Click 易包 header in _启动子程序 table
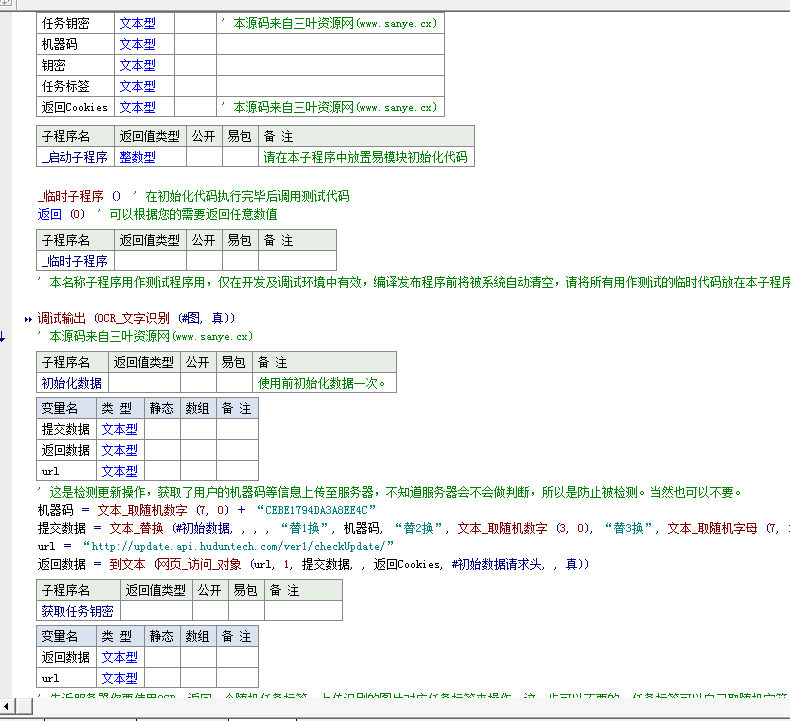 [x=240, y=136]
